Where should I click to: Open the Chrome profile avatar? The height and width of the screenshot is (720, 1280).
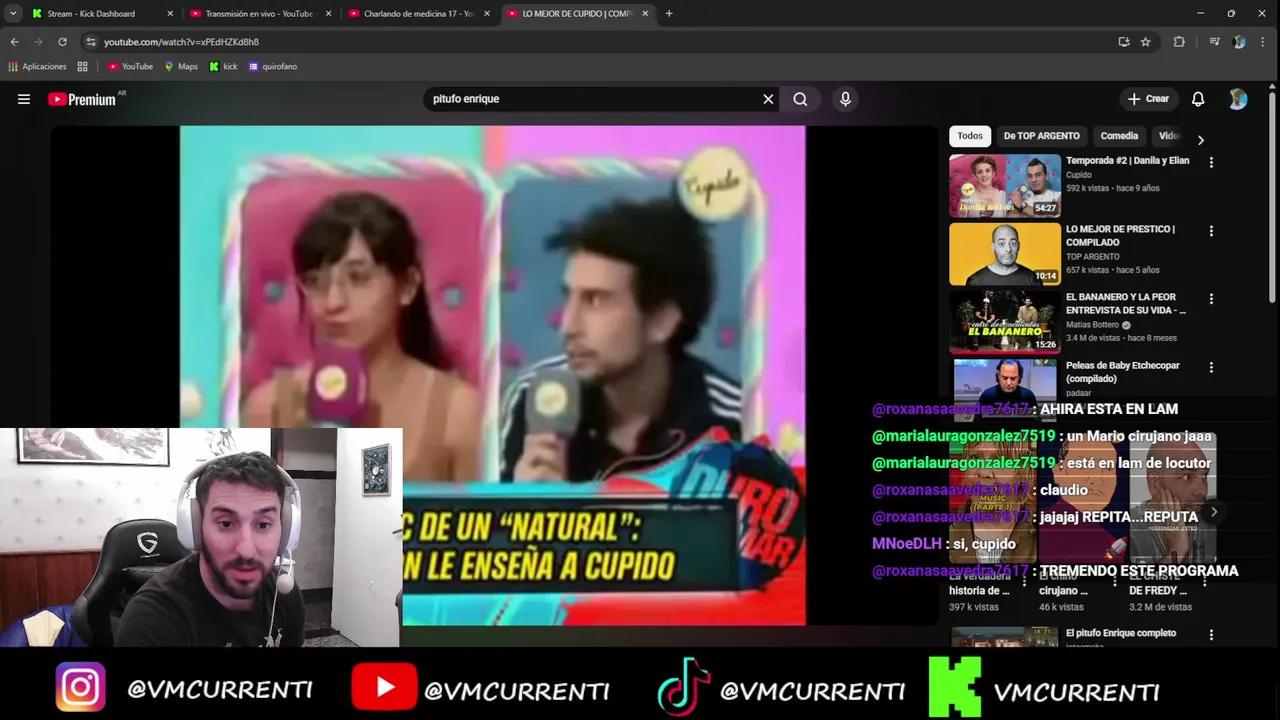(1239, 42)
